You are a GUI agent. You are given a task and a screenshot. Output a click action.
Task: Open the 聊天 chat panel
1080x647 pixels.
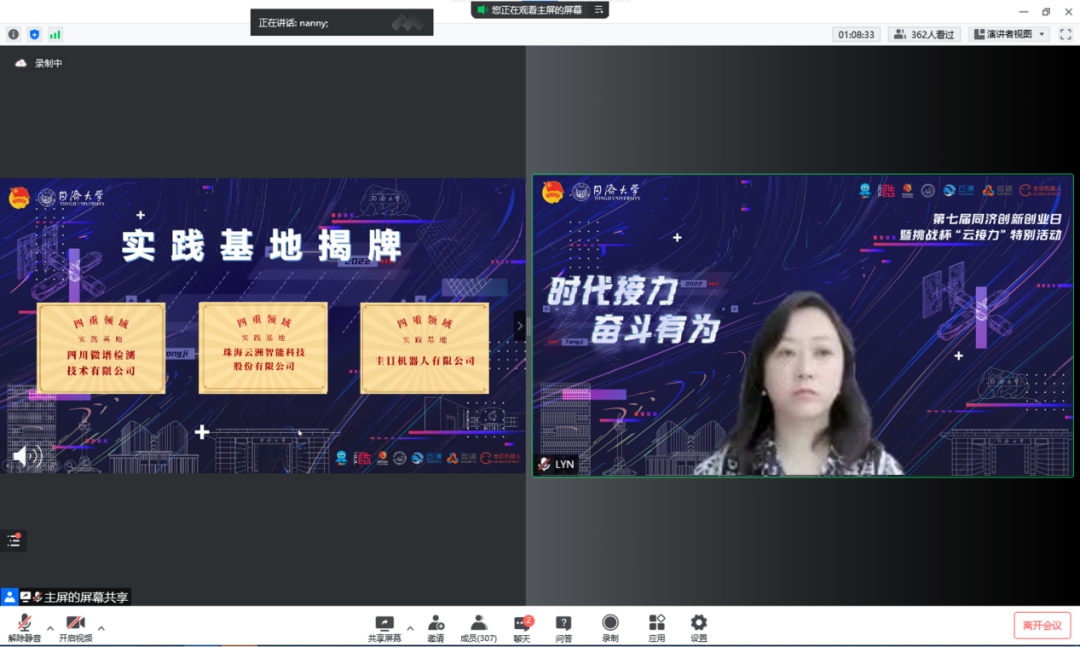(x=521, y=627)
